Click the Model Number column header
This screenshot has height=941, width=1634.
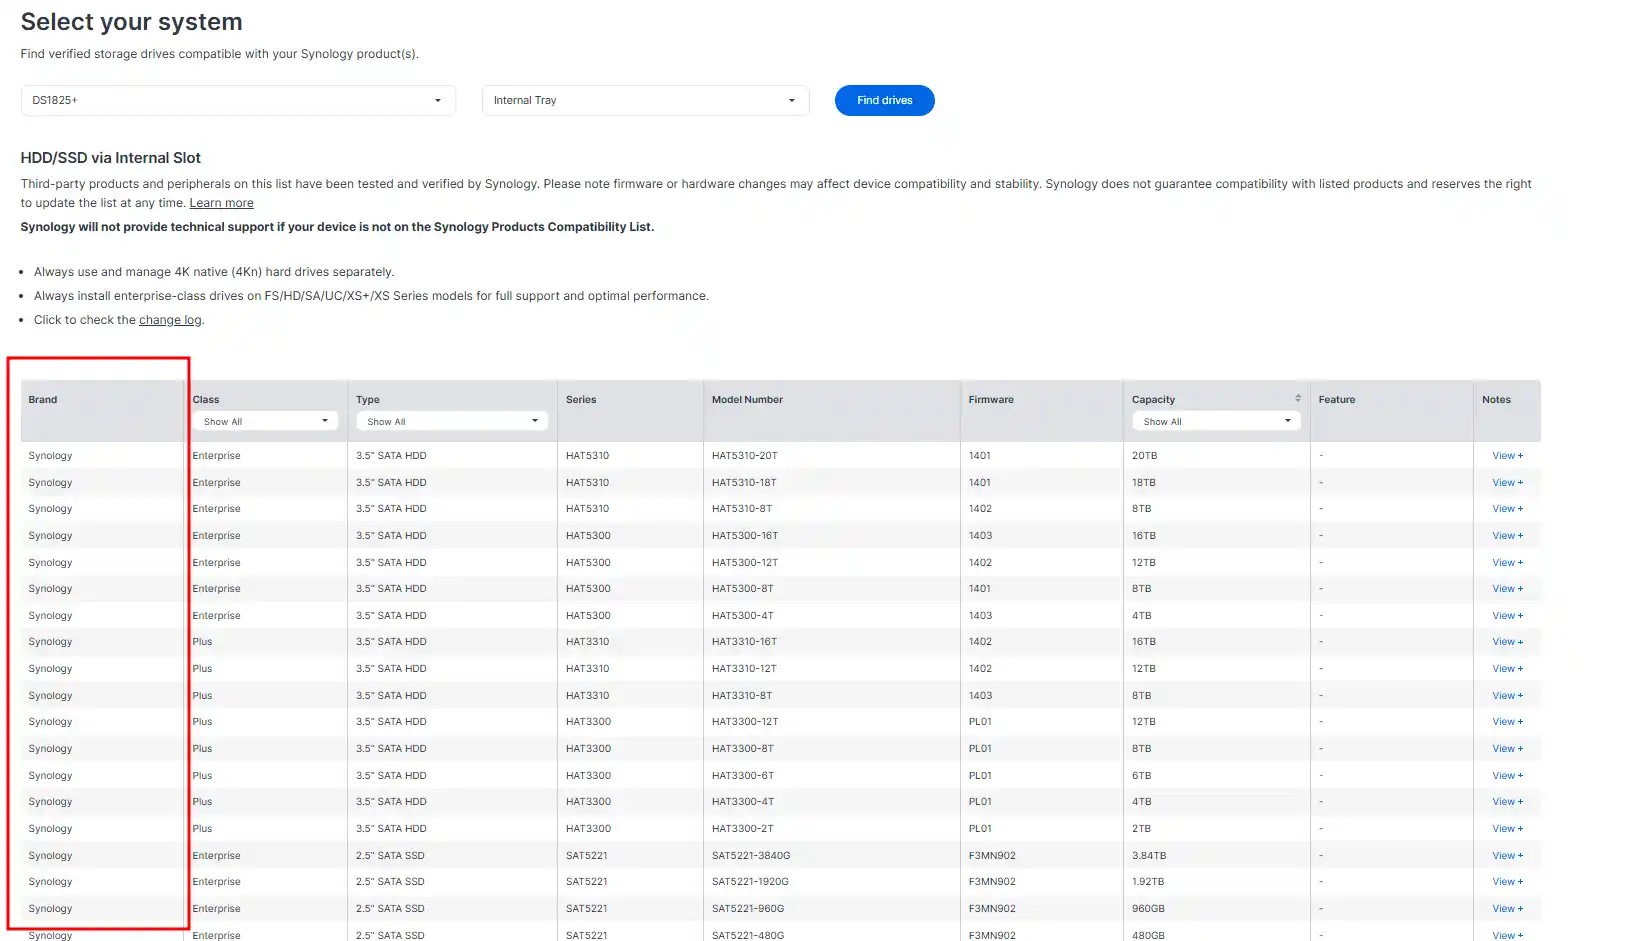click(747, 400)
